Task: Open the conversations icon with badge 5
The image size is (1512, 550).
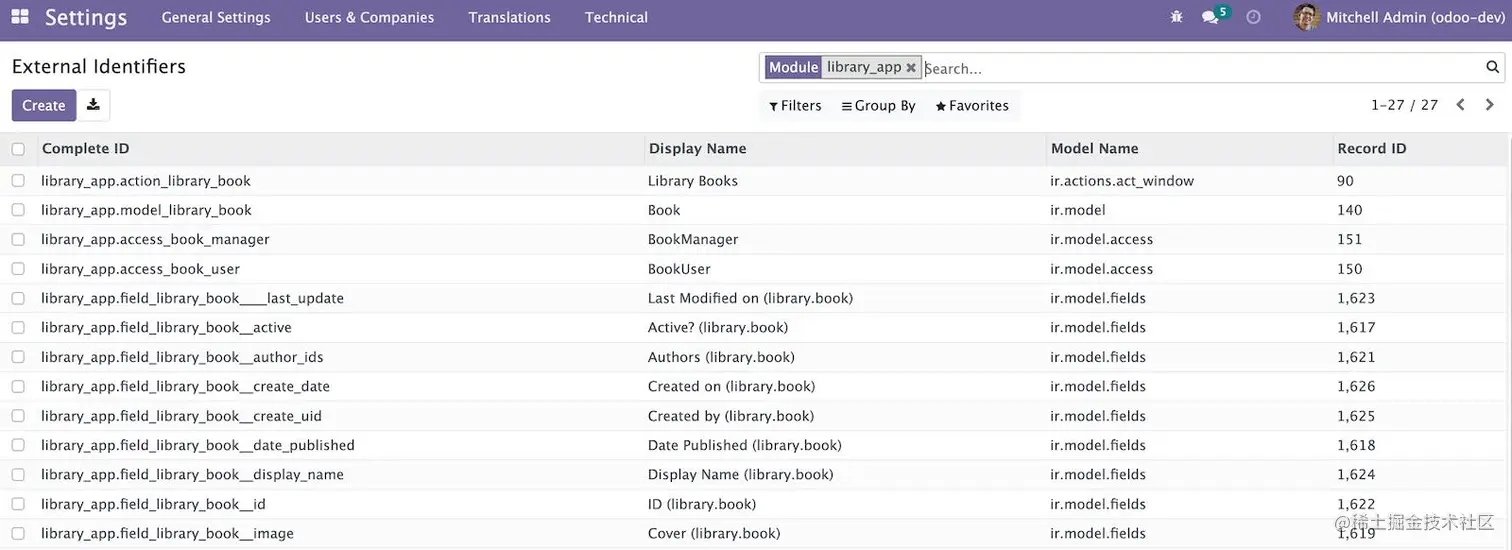Action: (x=1214, y=16)
